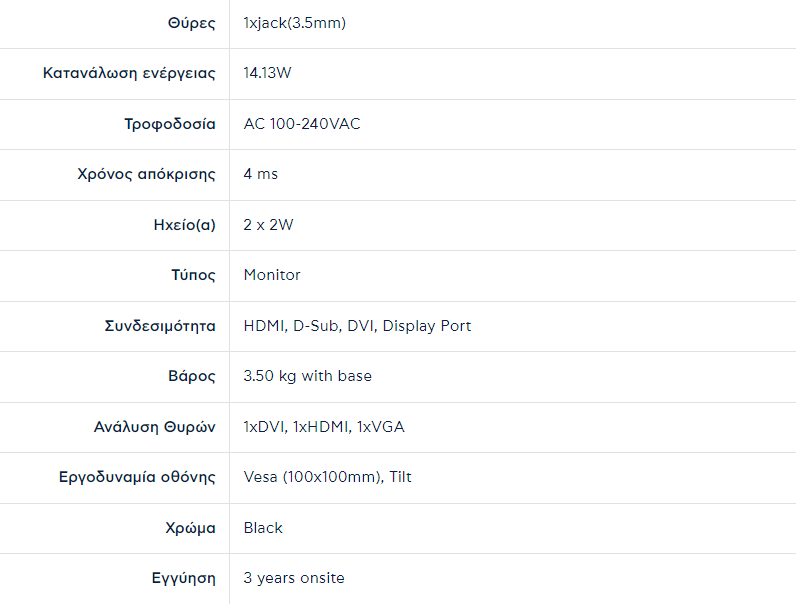Click the Χρόνος απόκρισης label

pos(146,174)
